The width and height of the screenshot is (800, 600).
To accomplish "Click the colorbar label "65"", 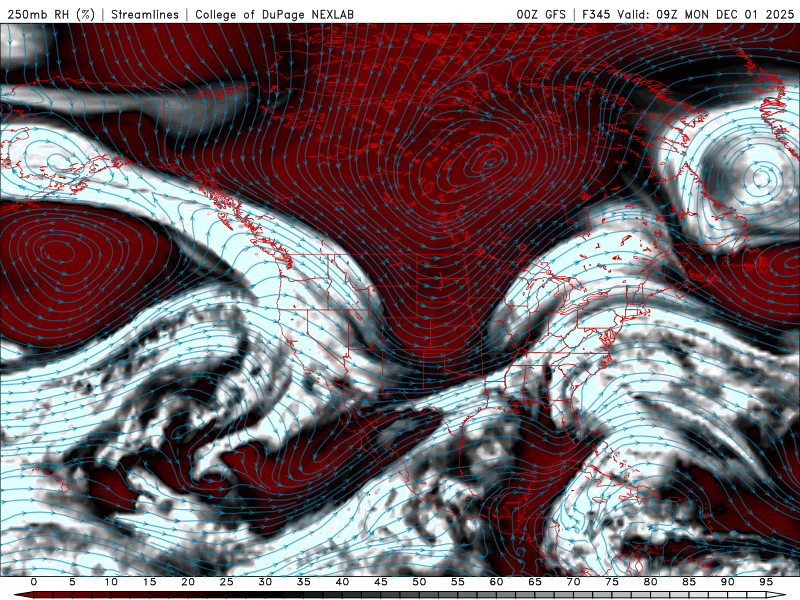I will click(535, 582).
